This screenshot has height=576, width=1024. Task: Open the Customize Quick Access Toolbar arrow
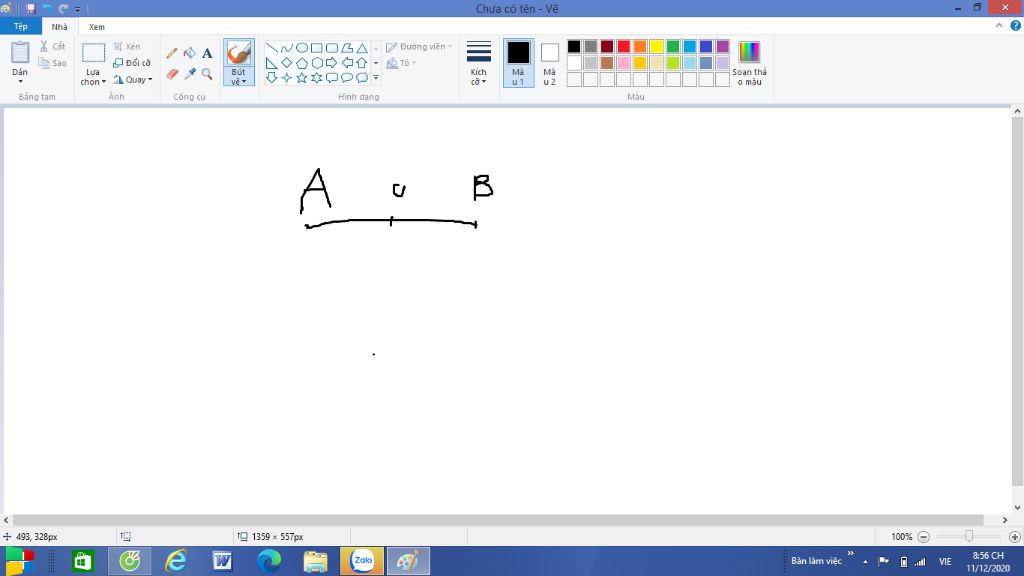[77, 9]
